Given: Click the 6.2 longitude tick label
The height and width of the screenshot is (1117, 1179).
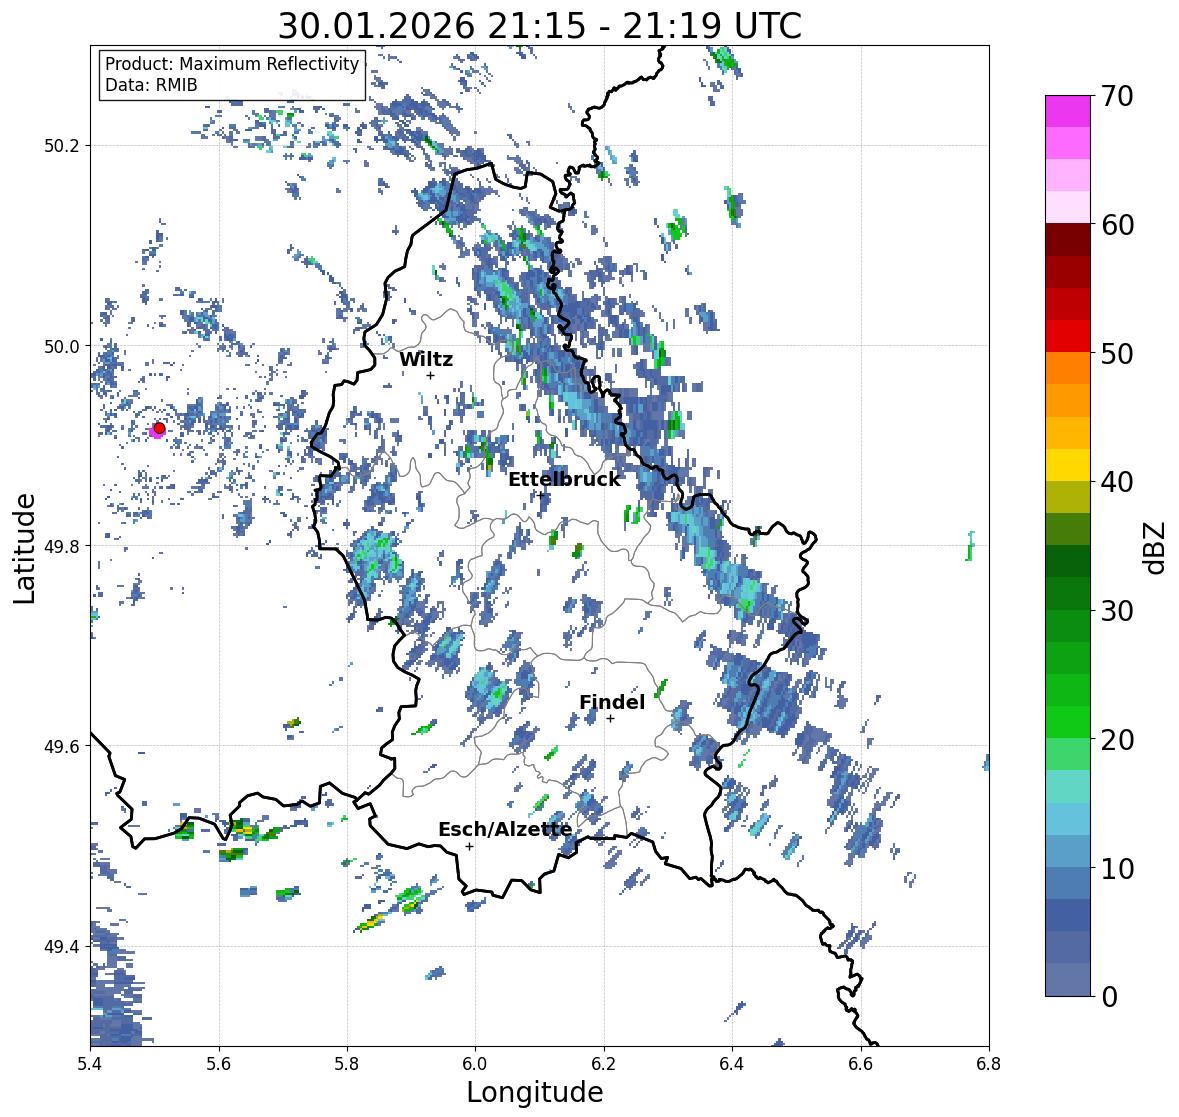Looking at the screenshot, I should coord(604,1064).
